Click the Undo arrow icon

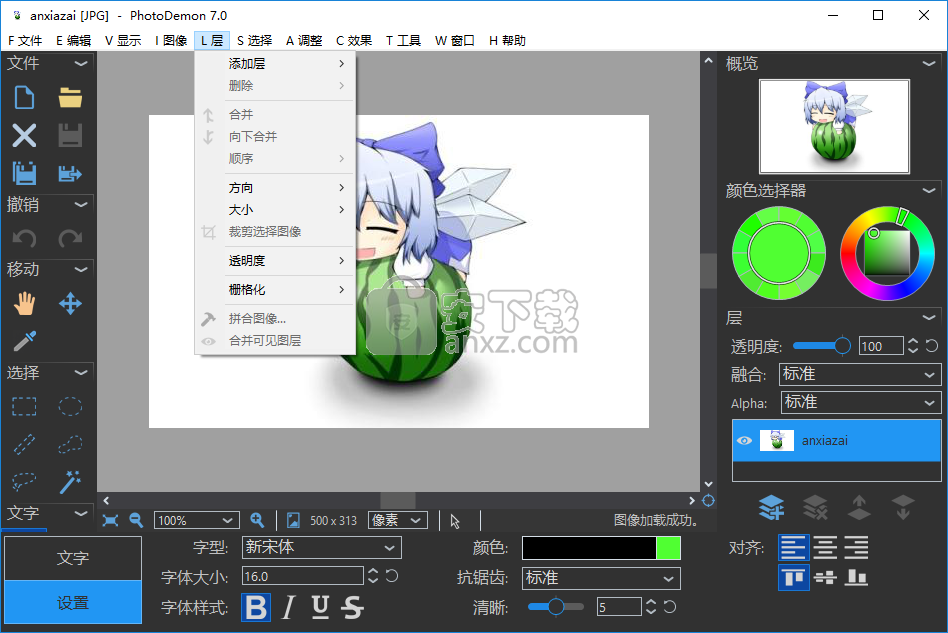[24, 238]
